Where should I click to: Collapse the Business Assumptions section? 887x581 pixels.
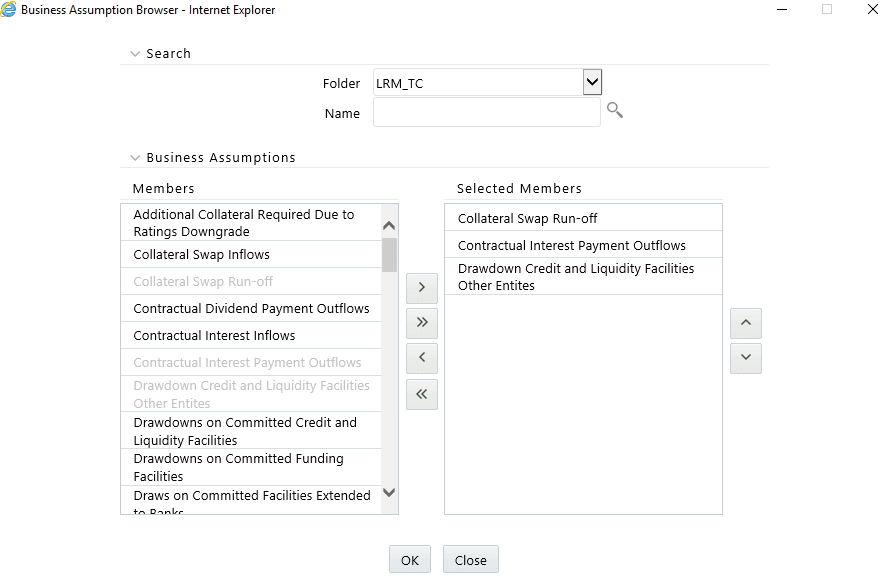pos(135,158)
